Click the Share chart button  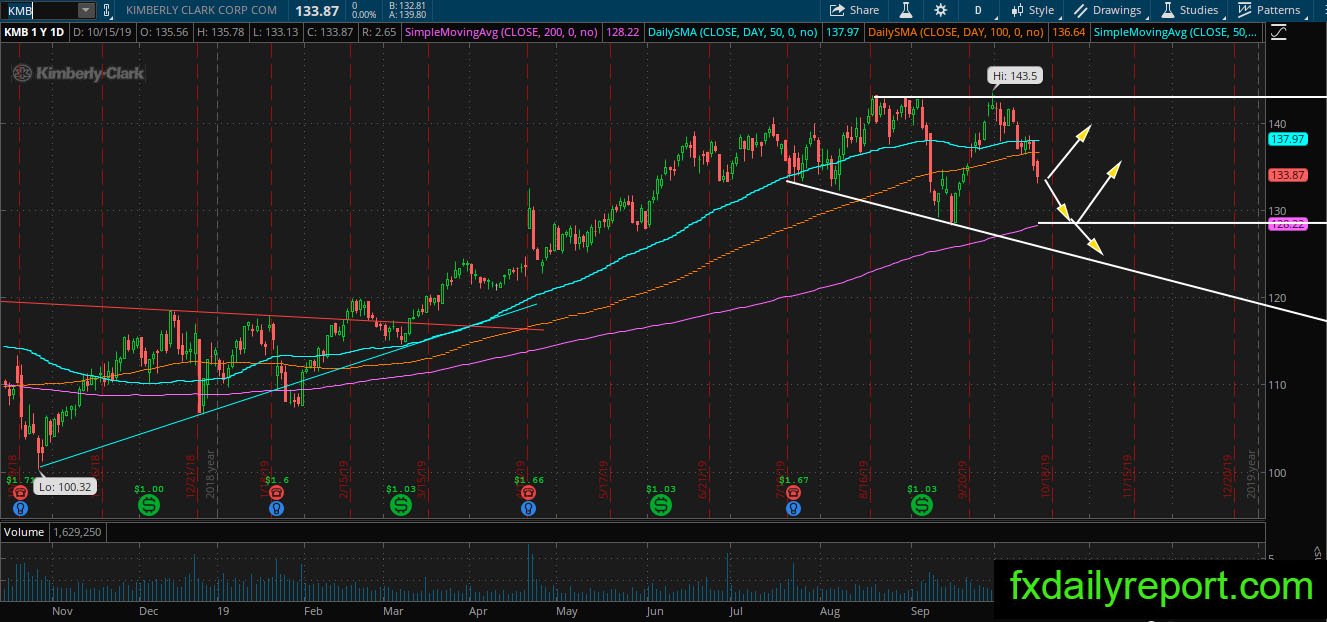coord(855,10)
